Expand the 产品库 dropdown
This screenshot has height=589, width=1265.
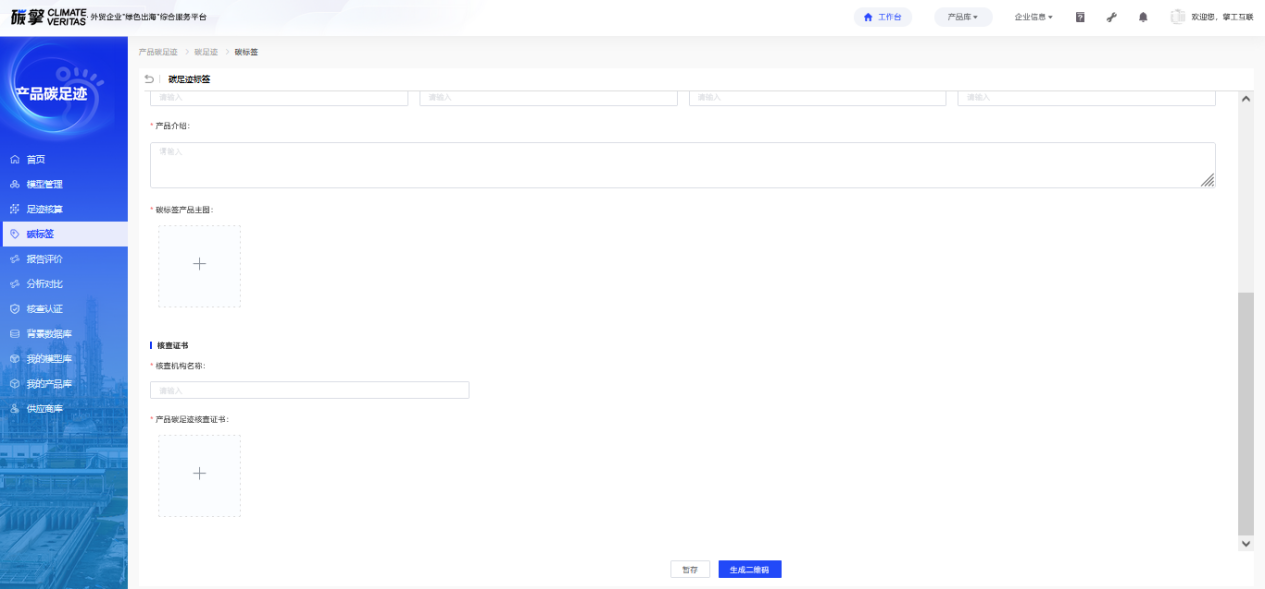tap(962, 17)
